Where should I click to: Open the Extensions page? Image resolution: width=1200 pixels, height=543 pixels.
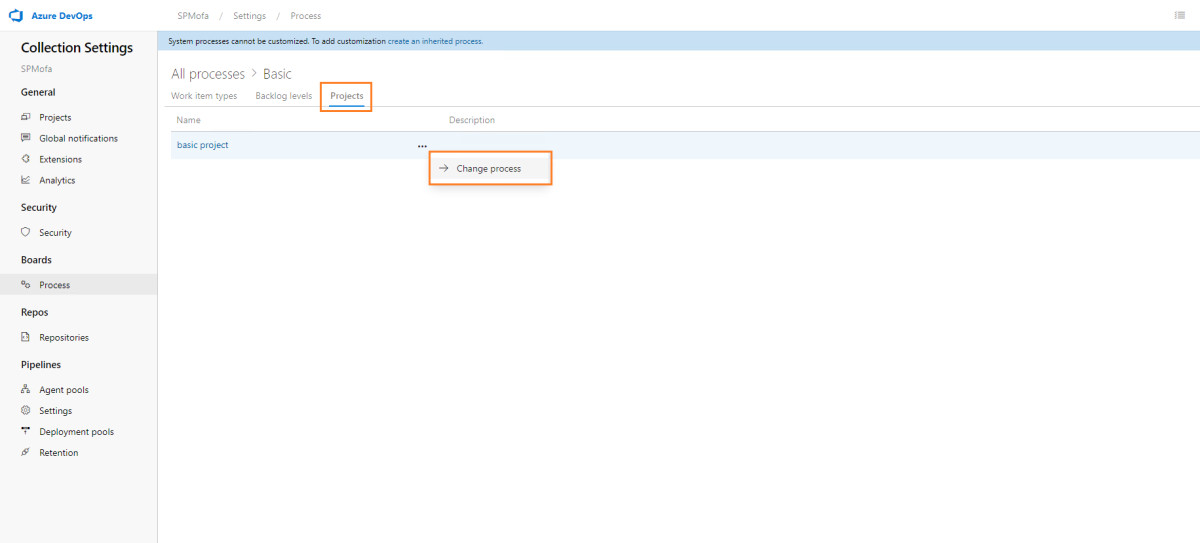pos(60,159)
